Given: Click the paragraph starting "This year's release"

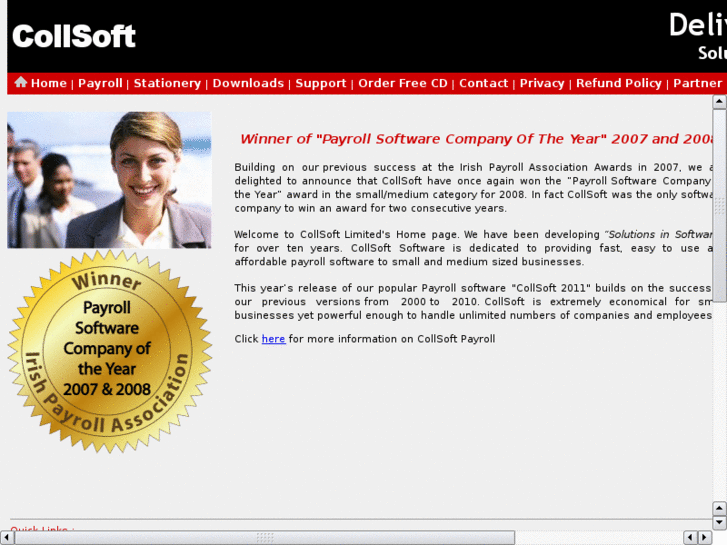Looking at the screenshot, I should click(x=473, y=301).
